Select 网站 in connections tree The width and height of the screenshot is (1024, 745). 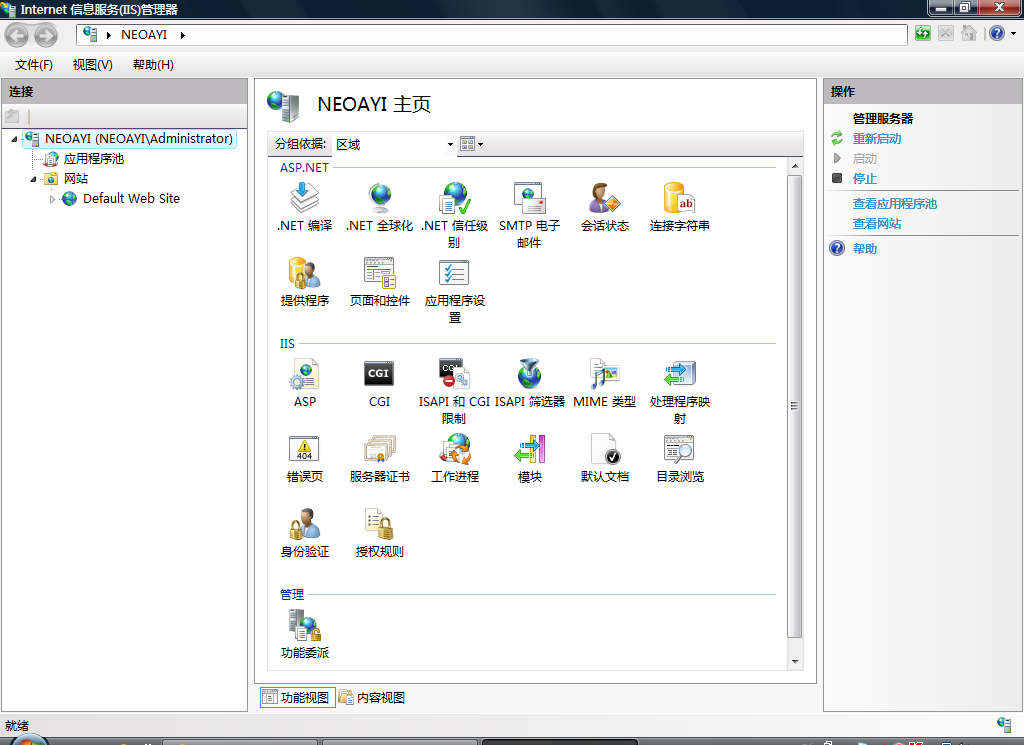pos(76,179)
